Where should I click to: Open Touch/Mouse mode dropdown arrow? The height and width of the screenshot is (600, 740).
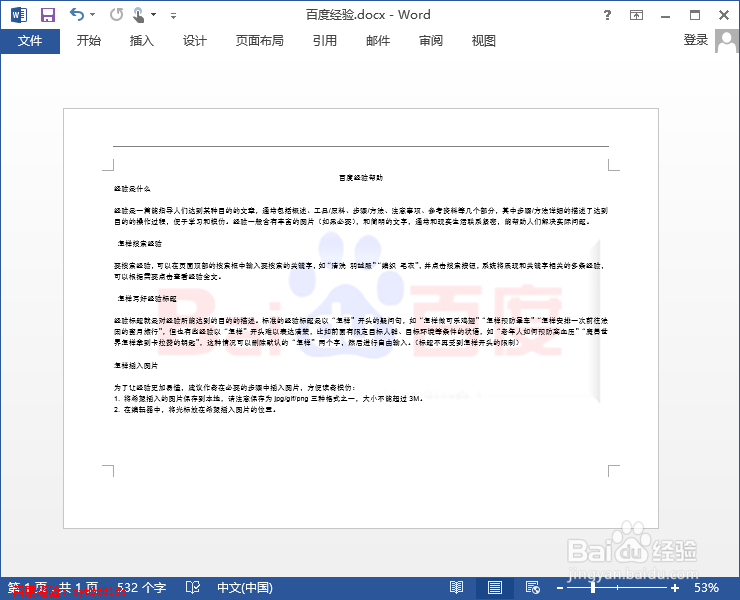(x=153, y=15)
